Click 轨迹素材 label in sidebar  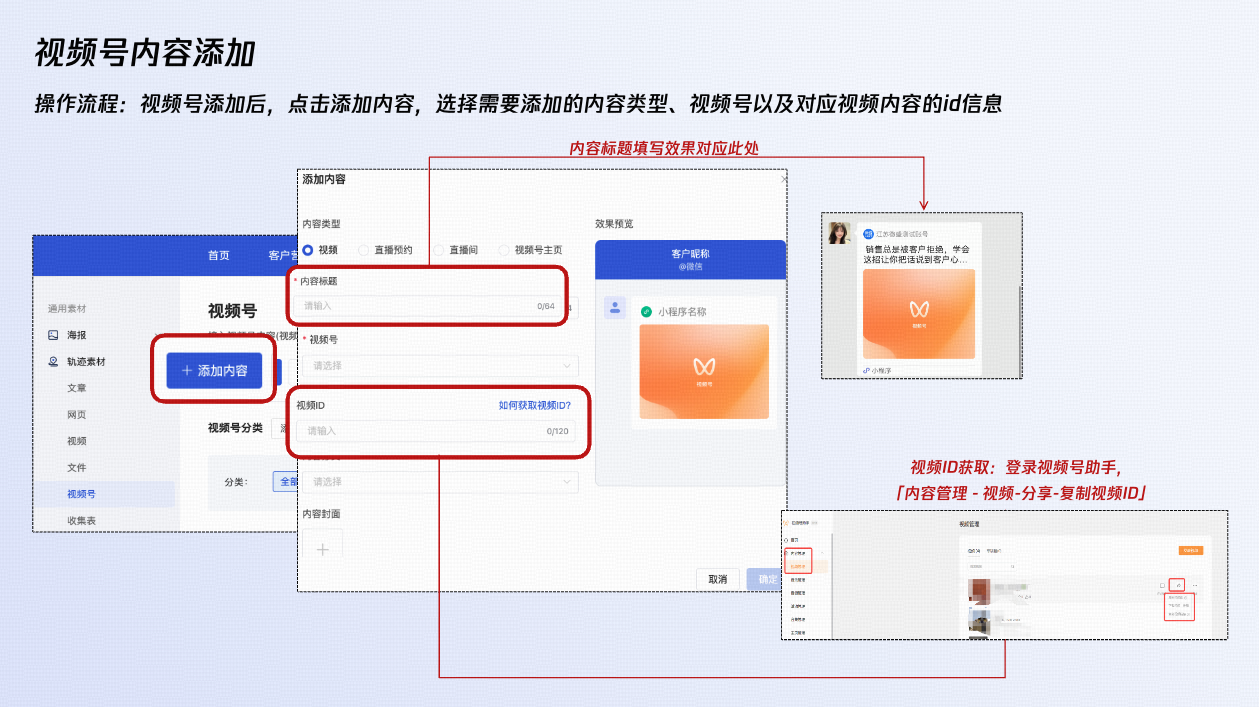[86, 361]
